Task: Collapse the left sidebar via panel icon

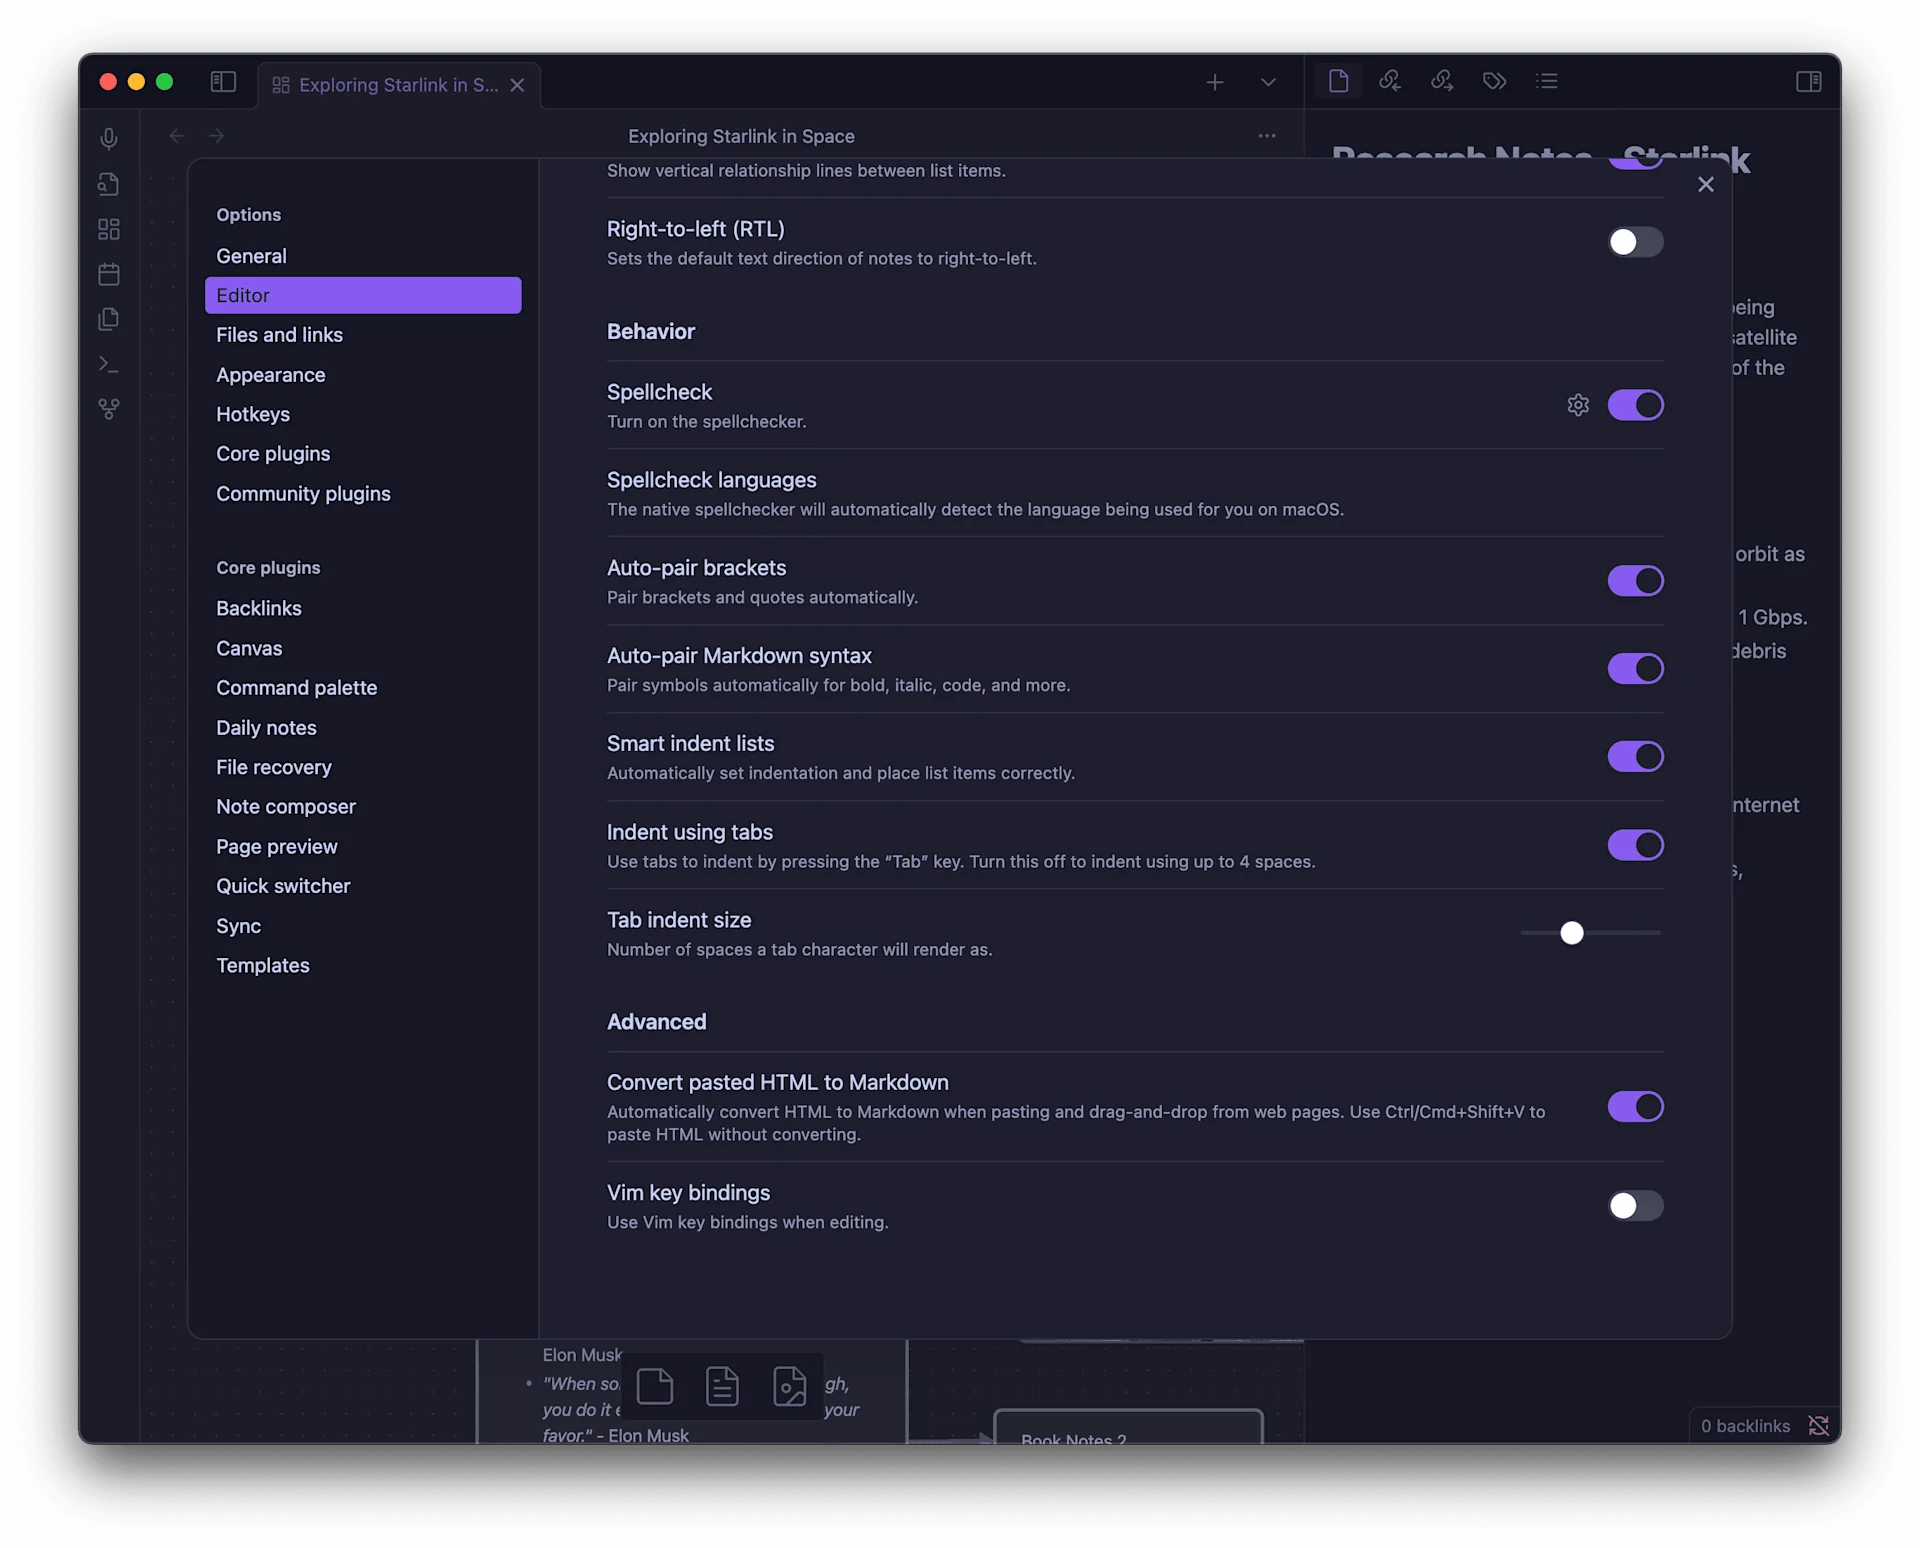Action: (x=223, y=81)
